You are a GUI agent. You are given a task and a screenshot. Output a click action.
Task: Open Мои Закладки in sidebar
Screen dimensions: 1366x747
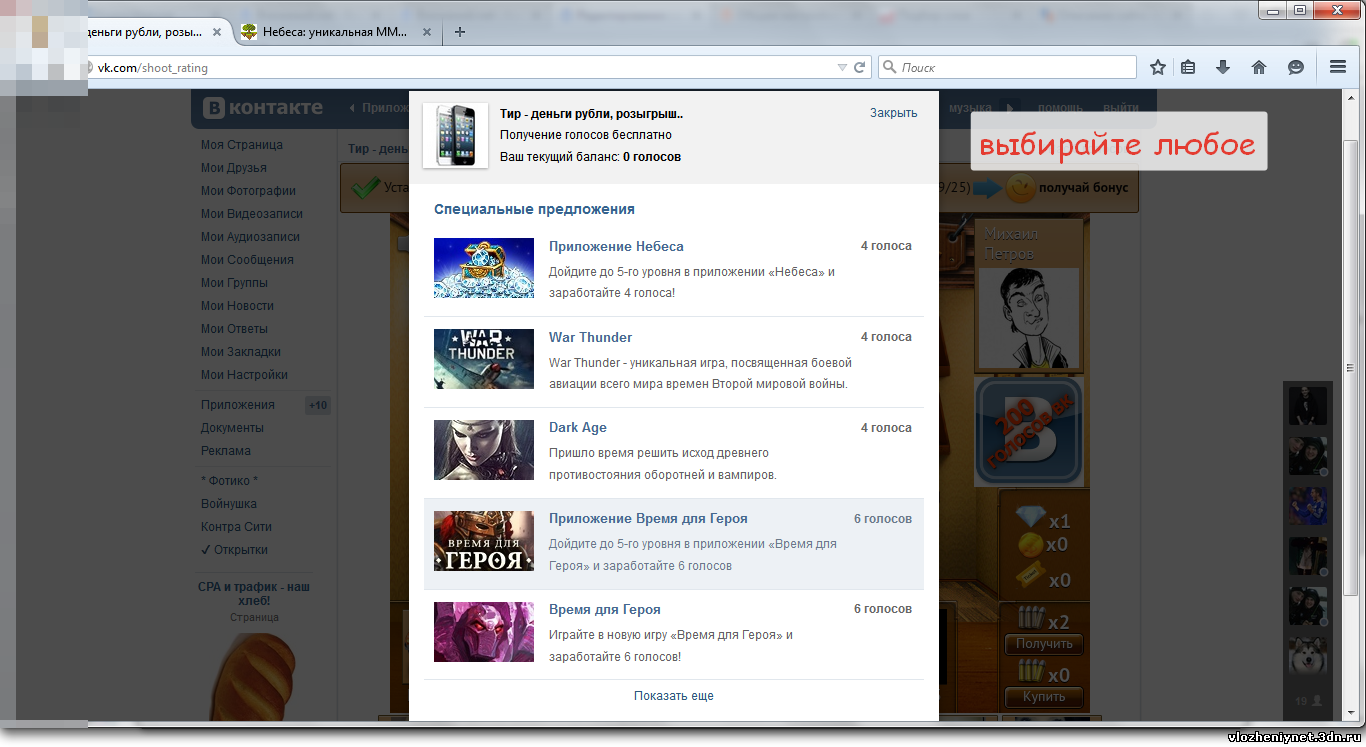pyautogui.click(x=240, y=352)
